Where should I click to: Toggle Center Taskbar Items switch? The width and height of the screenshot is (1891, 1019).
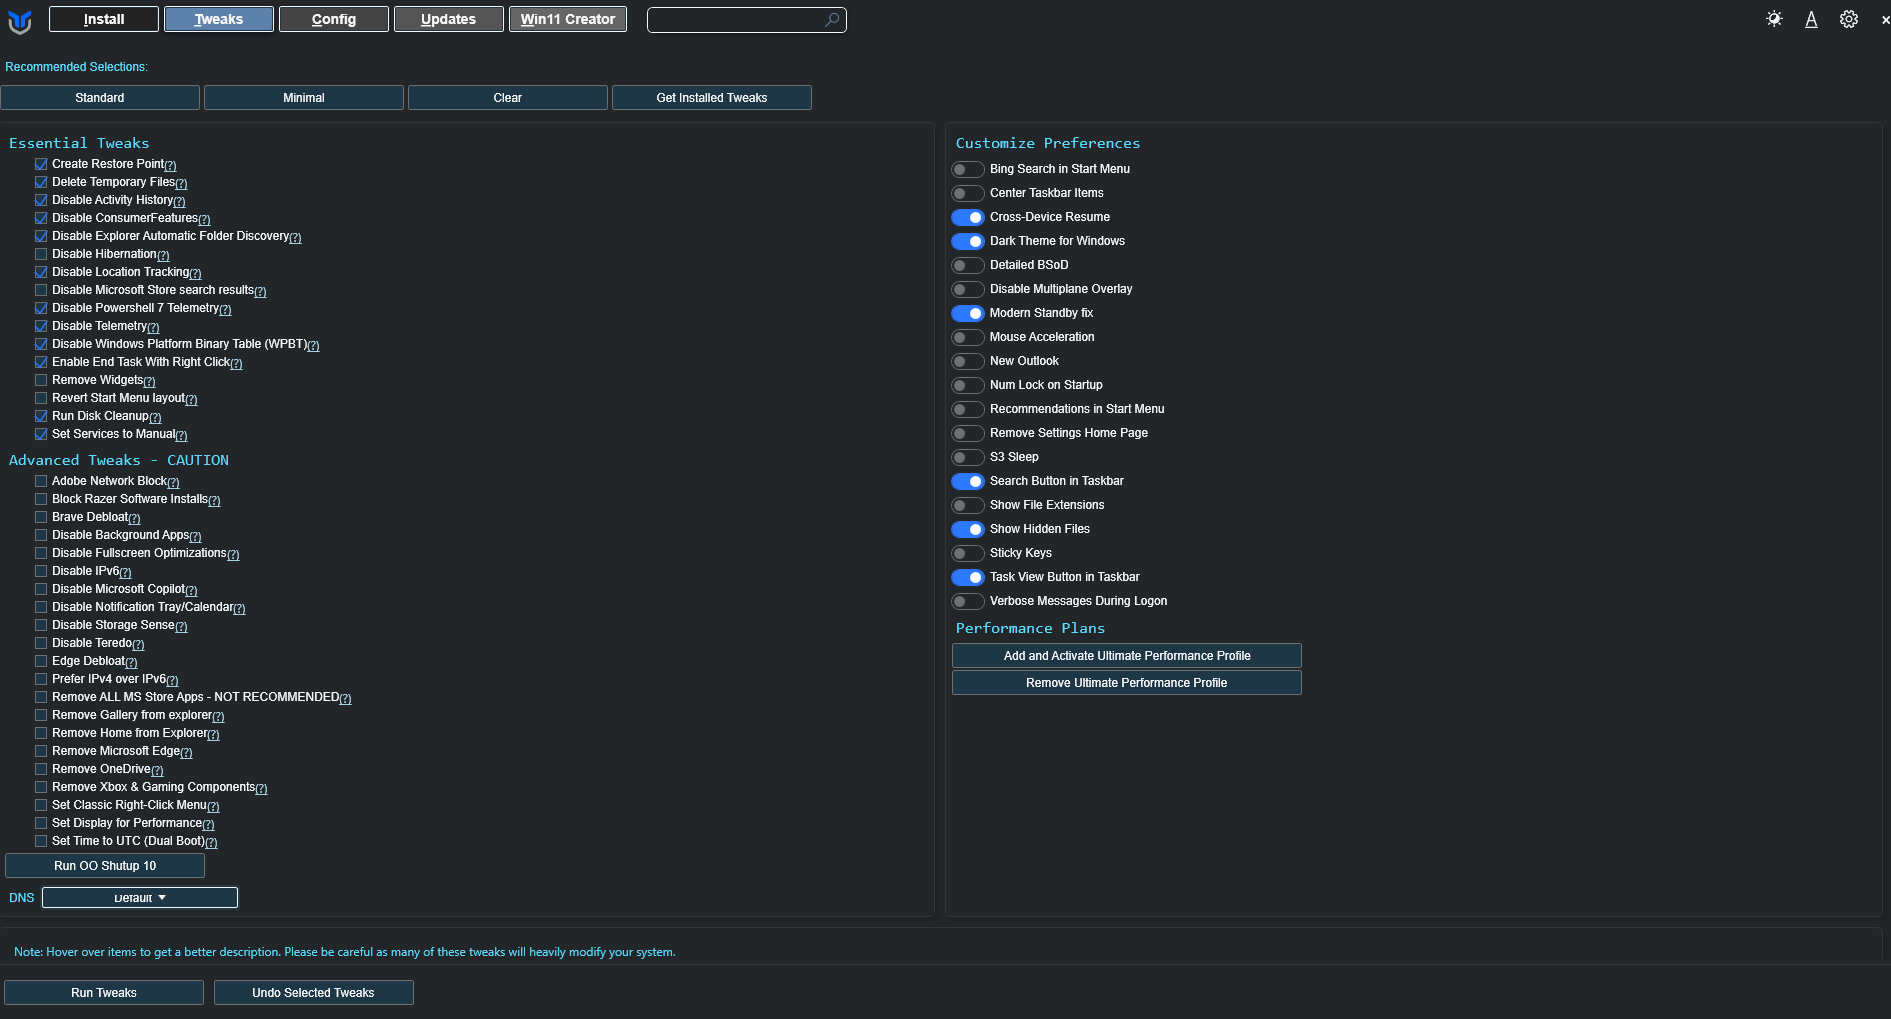coord(967,193)
